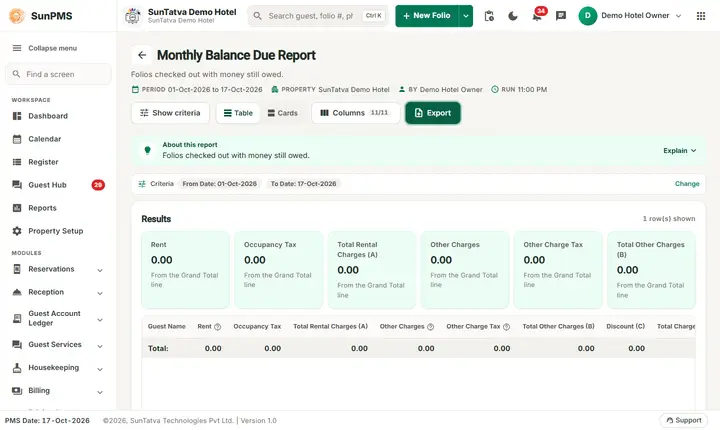The image size is (720, 430).
Task: Open Property Setup menu item
Action: [x=58, y=231]
